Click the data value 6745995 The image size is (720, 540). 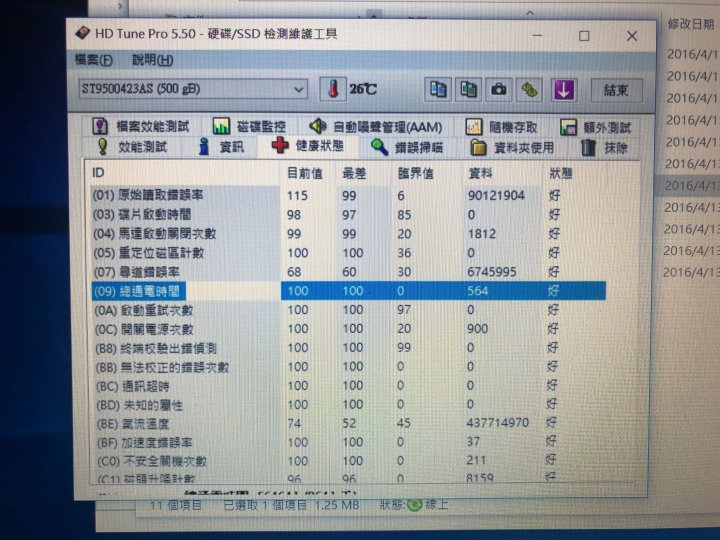[492, 272]
